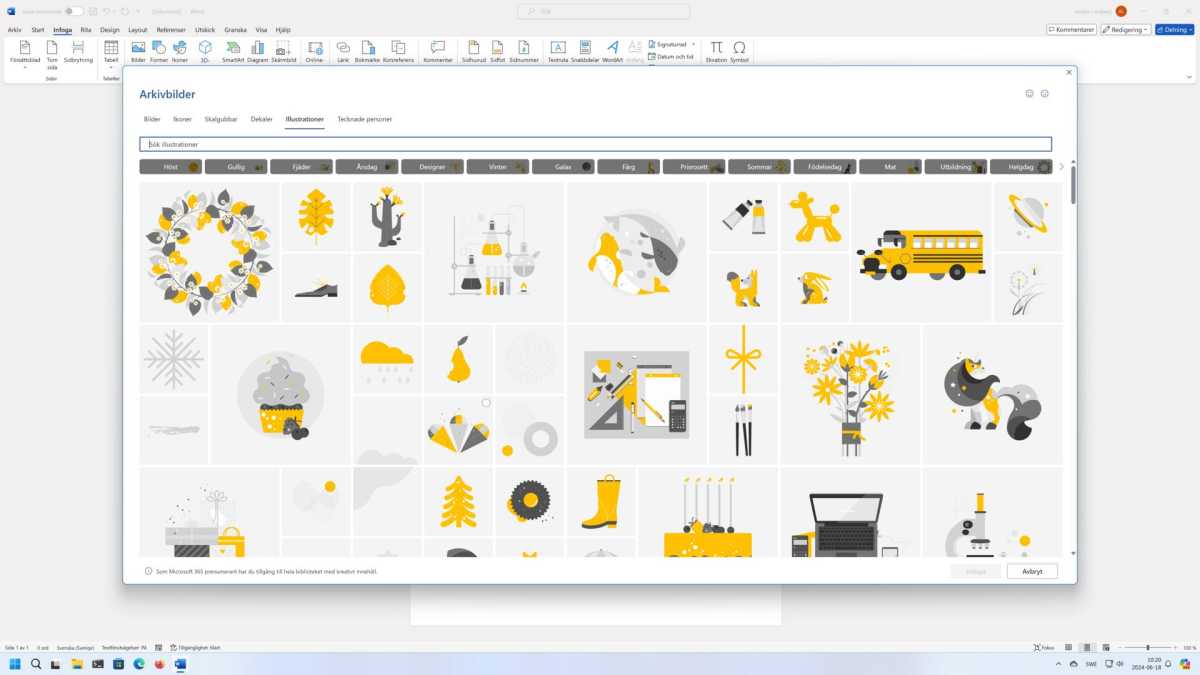Switch to the Ikoner tab

pyautogui.click(x=182, y=119)
